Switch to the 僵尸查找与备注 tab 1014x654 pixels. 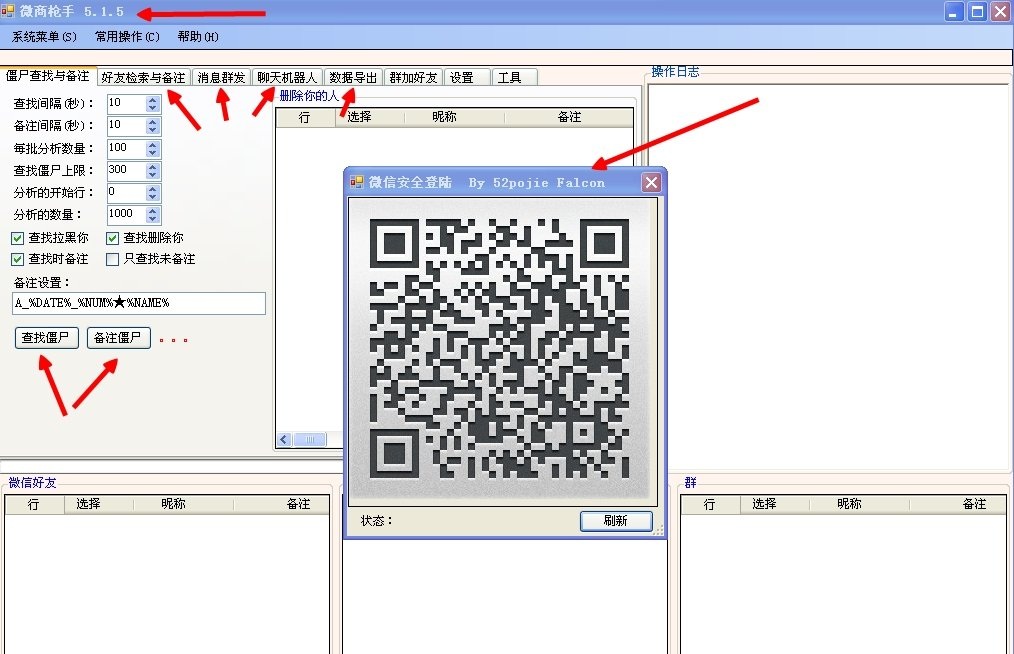pos(48,76)
